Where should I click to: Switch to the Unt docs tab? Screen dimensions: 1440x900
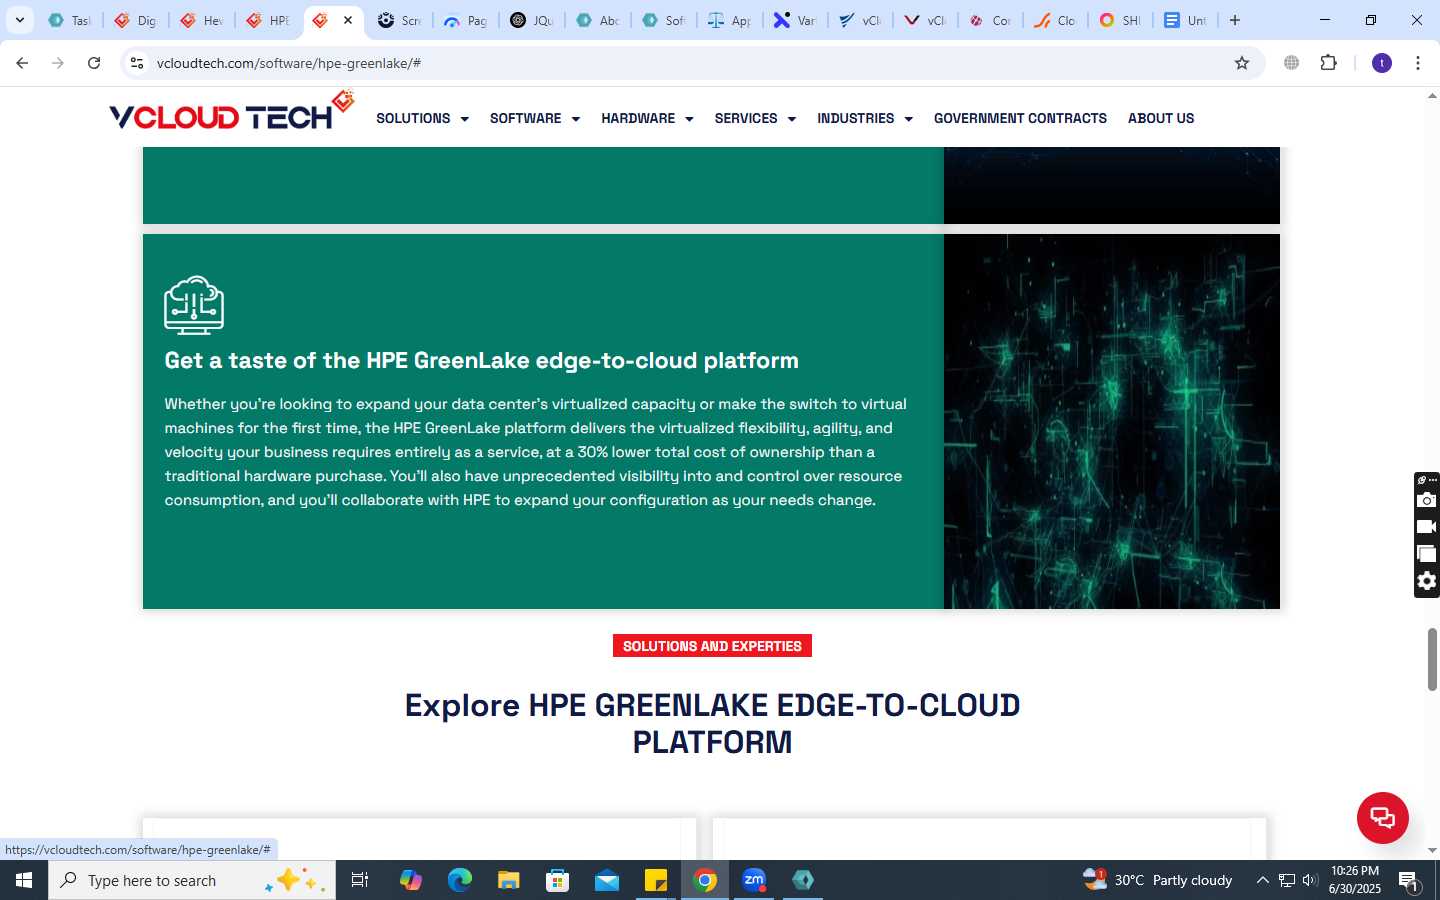(1186, 20)
